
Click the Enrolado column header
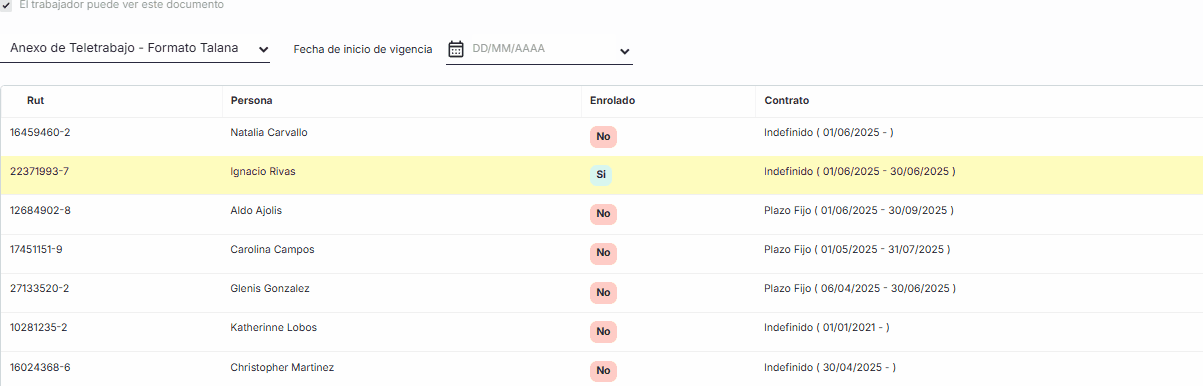pyautogui.click(x=612, y=101)
